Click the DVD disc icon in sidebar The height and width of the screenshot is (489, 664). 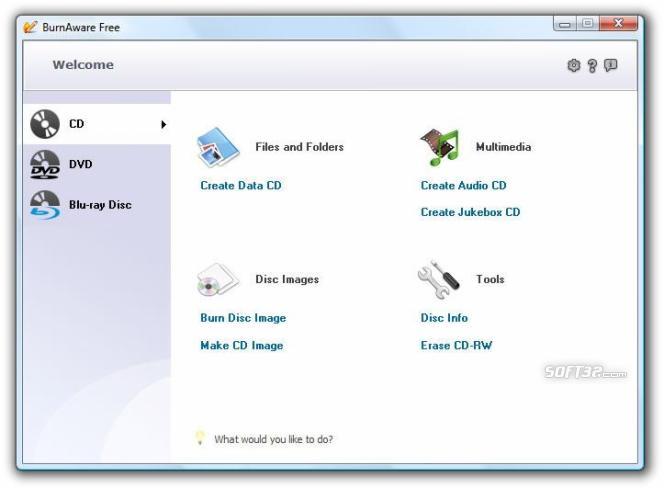pos(45,164)
